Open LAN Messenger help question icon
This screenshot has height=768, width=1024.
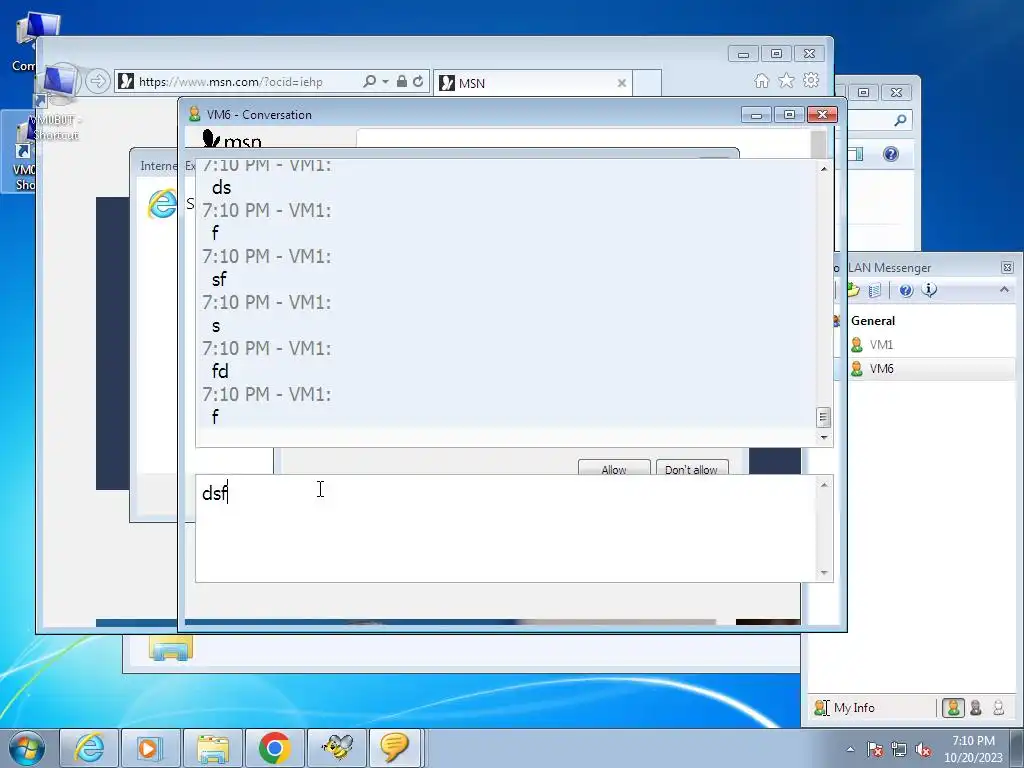(x=906, y=291)
